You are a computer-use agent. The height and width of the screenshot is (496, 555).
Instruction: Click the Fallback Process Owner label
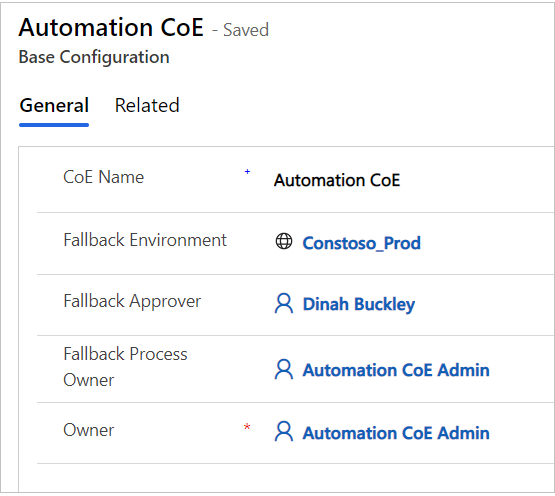[x=125, y=367]
